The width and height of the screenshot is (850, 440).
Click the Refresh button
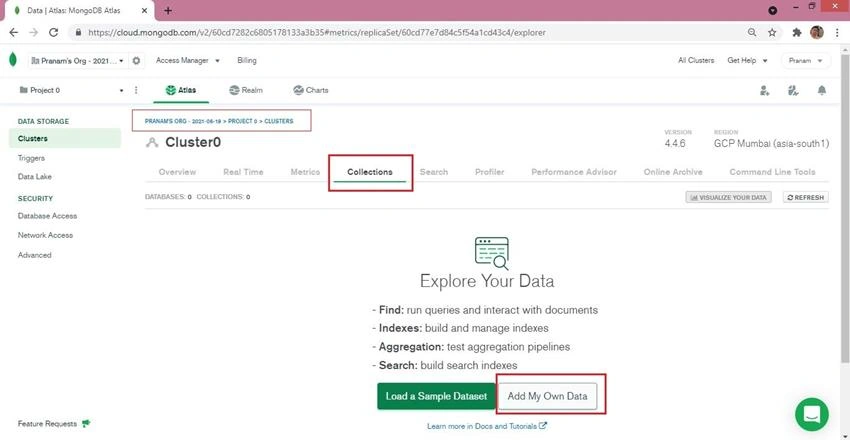tap(806, 198)
